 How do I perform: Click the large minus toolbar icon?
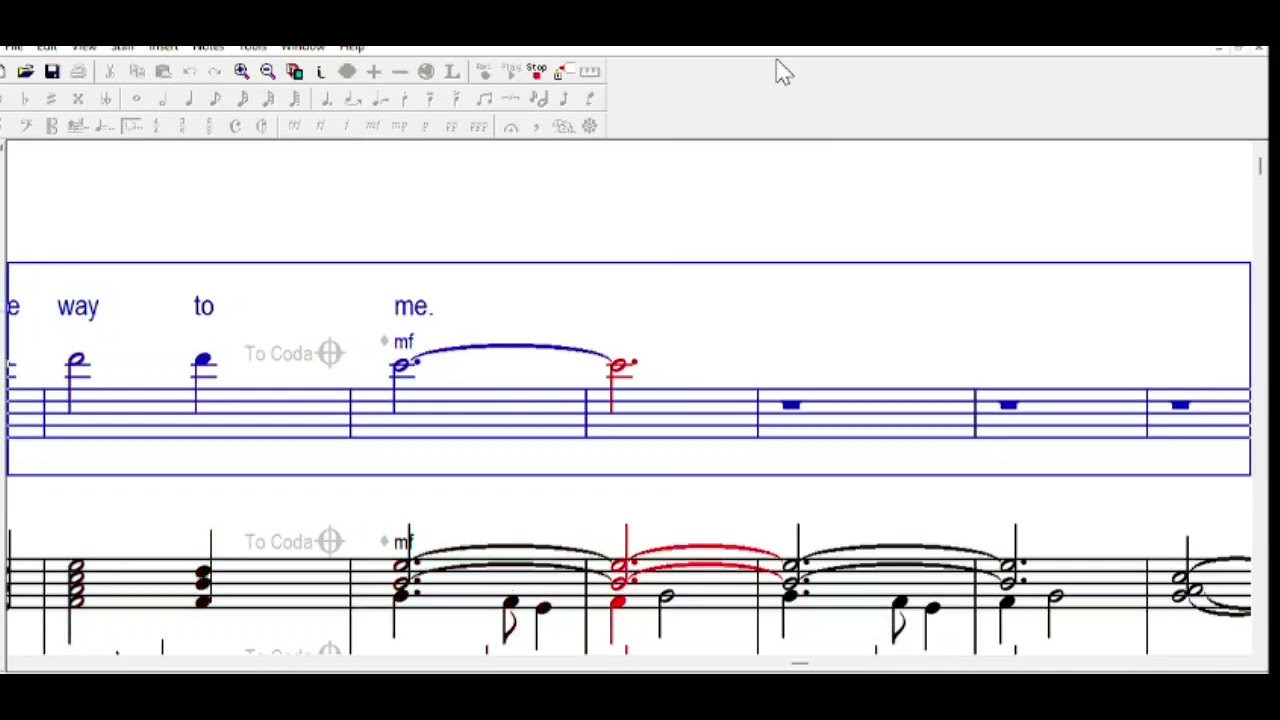[399, 72]
